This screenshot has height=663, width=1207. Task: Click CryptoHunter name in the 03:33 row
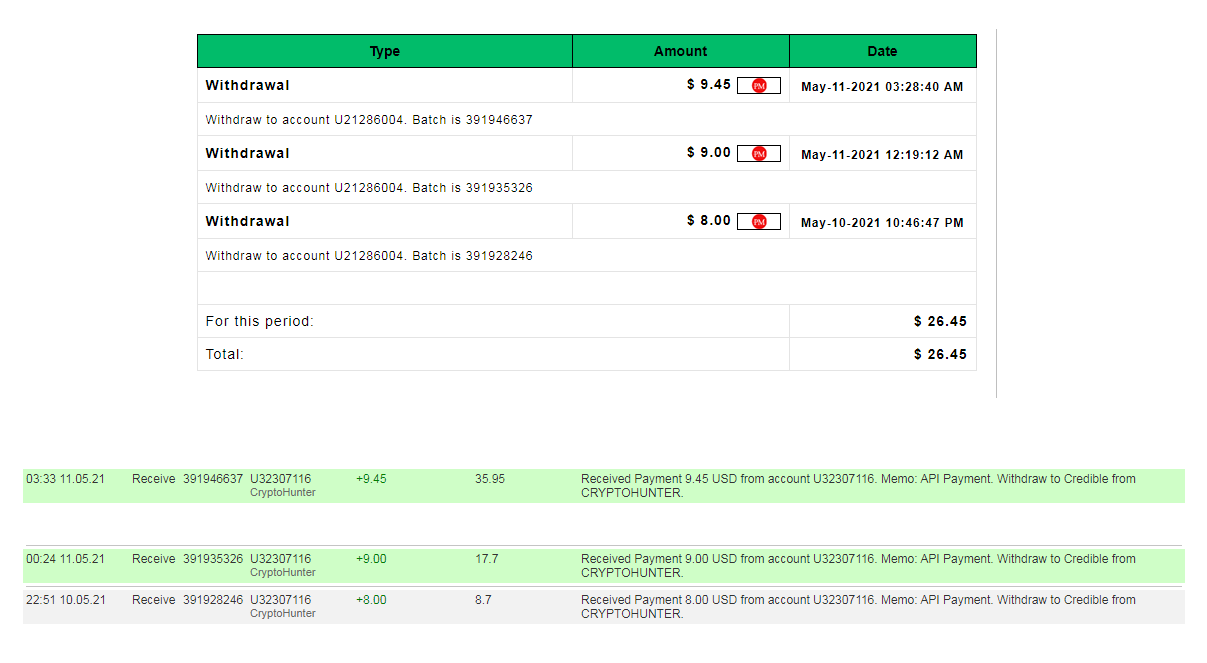(x=283, y=493)
